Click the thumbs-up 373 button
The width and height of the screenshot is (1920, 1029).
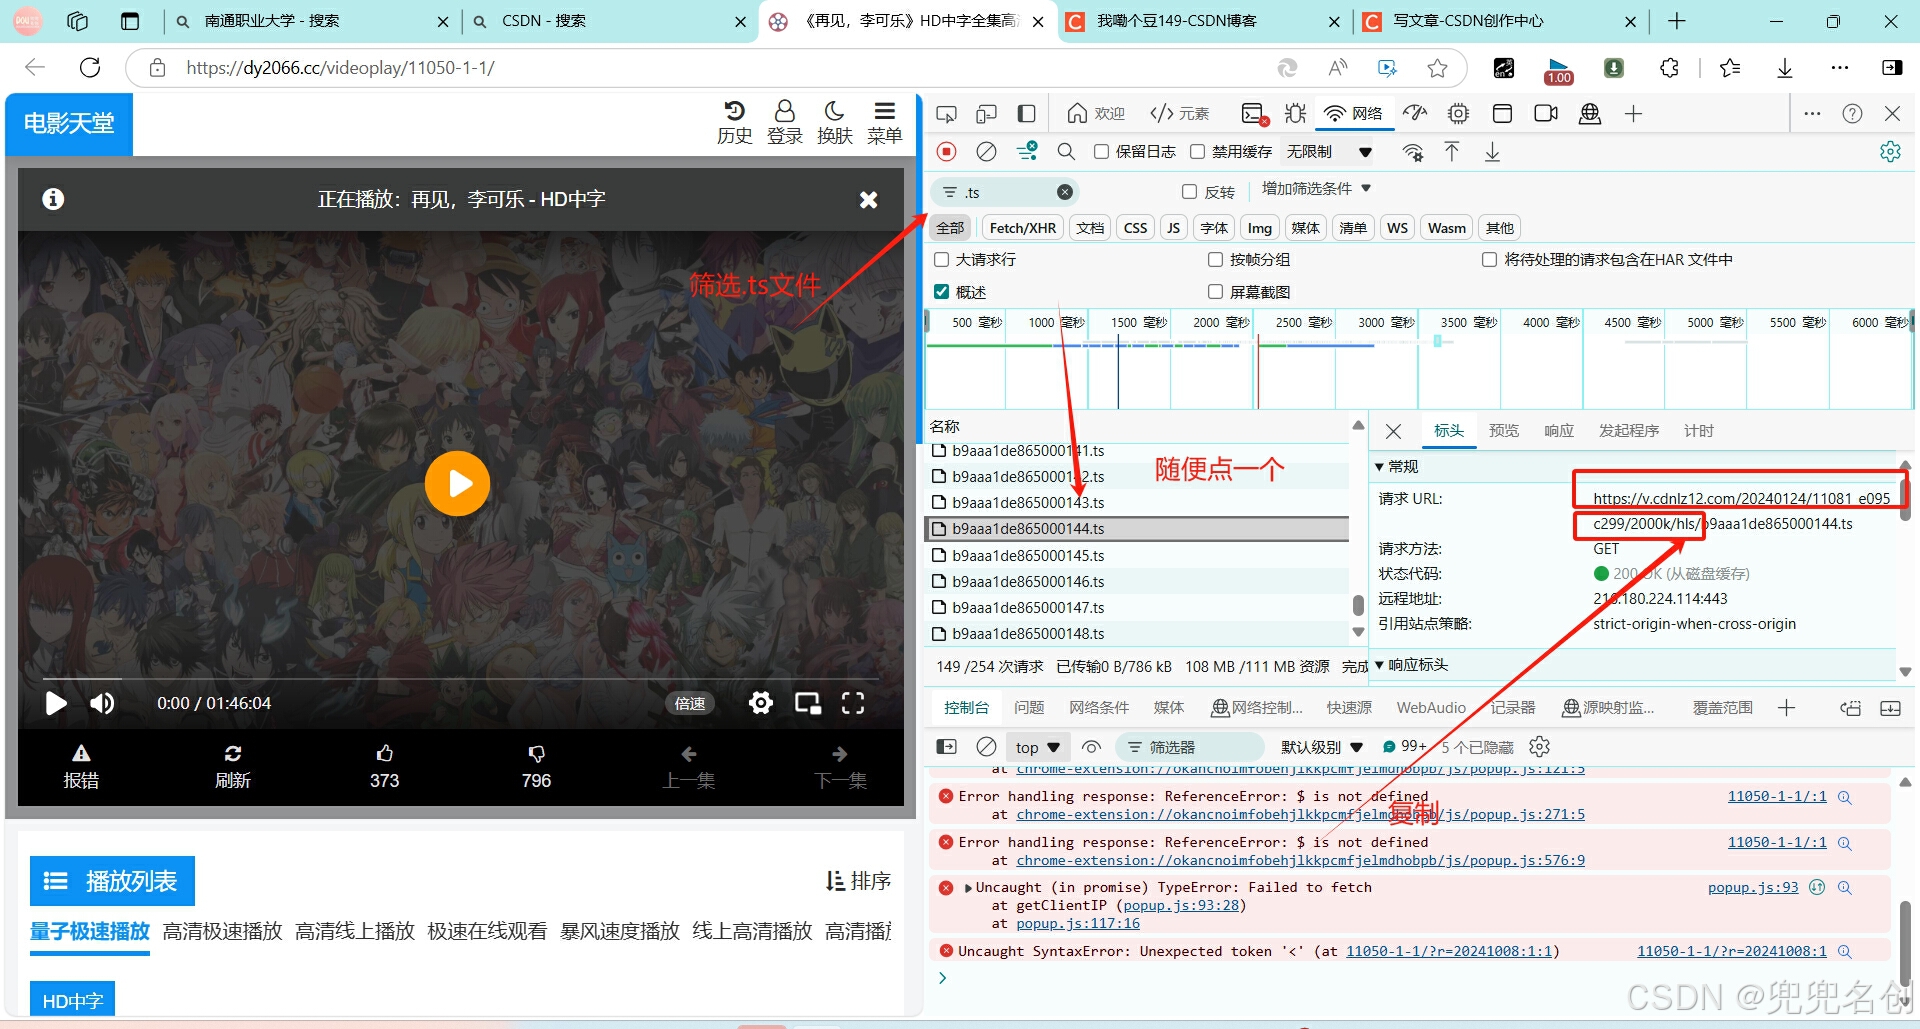pos(385,767)
